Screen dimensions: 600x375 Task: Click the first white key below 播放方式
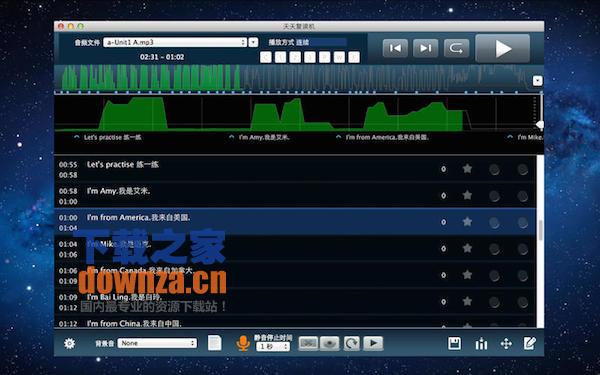click(266, 57)
